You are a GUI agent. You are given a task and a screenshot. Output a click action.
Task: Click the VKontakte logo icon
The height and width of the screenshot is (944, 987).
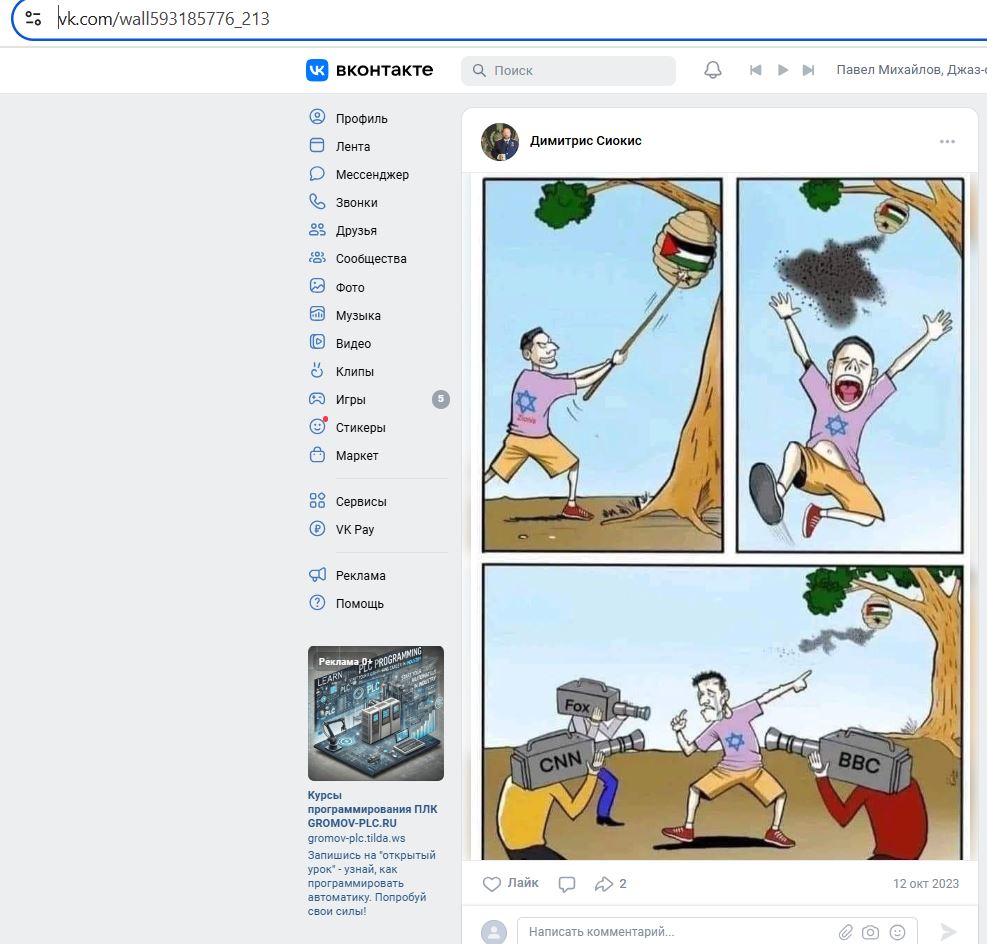(317, 70)
